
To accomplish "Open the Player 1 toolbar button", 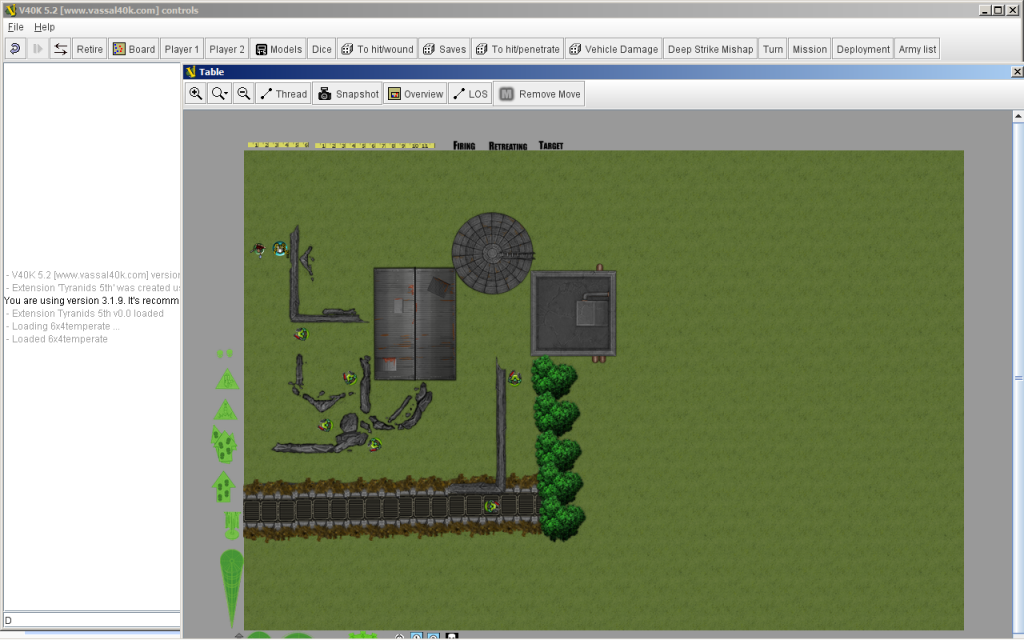I will (x=182, y=49).
